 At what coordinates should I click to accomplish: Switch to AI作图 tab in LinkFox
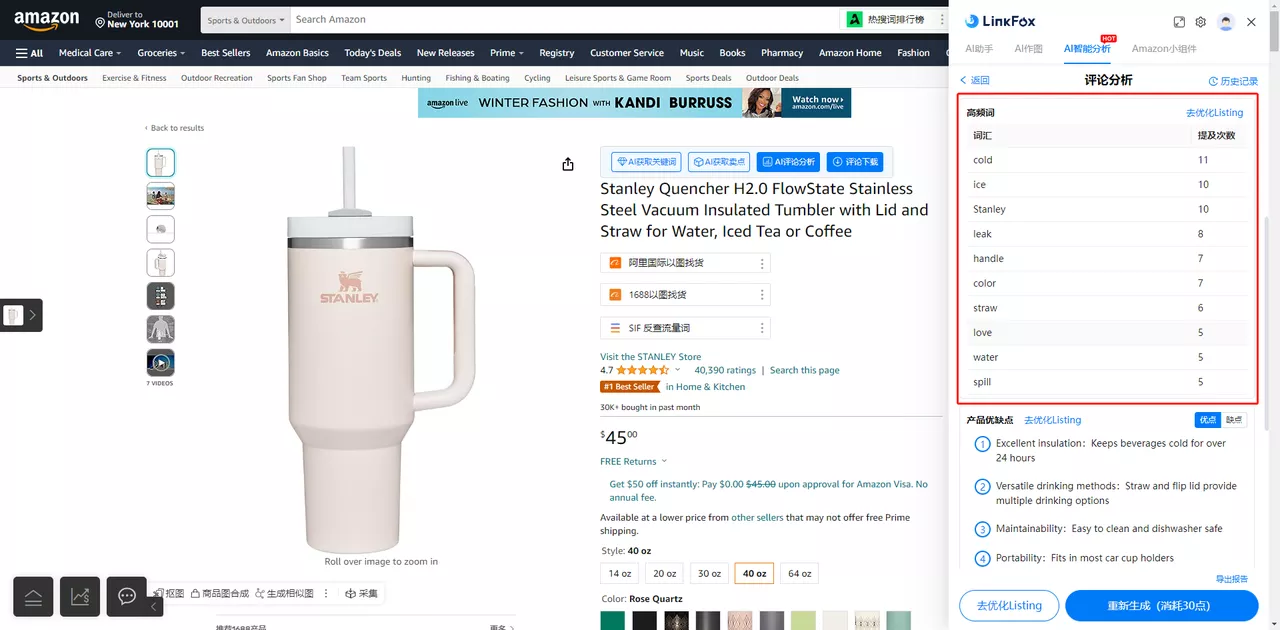[1028, 49]
